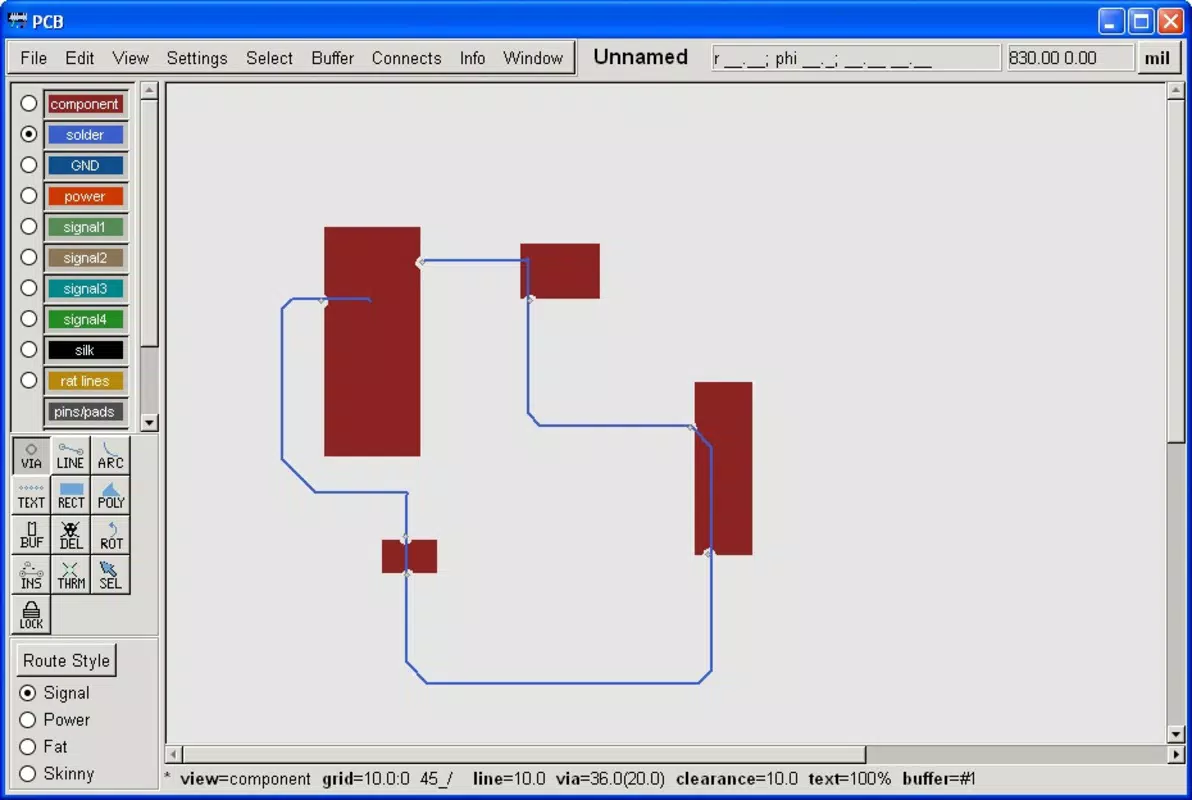Click layer list scroll up arrow
Screen dimensions: 1192x800
pyautogui.click(x=150, y=90)
